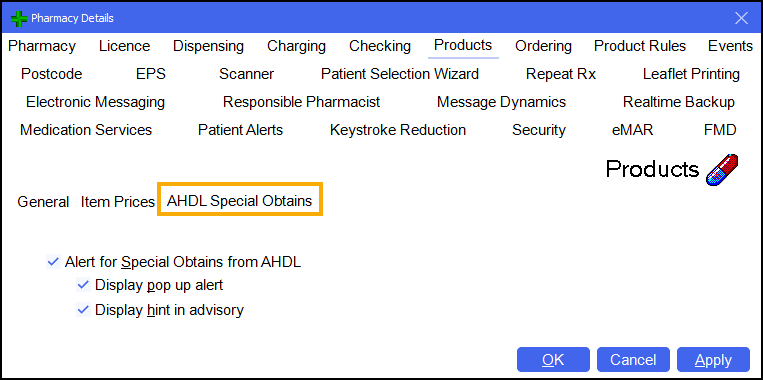Open the AHDL Special Obtains sub-tab

(x=239, y=201)
